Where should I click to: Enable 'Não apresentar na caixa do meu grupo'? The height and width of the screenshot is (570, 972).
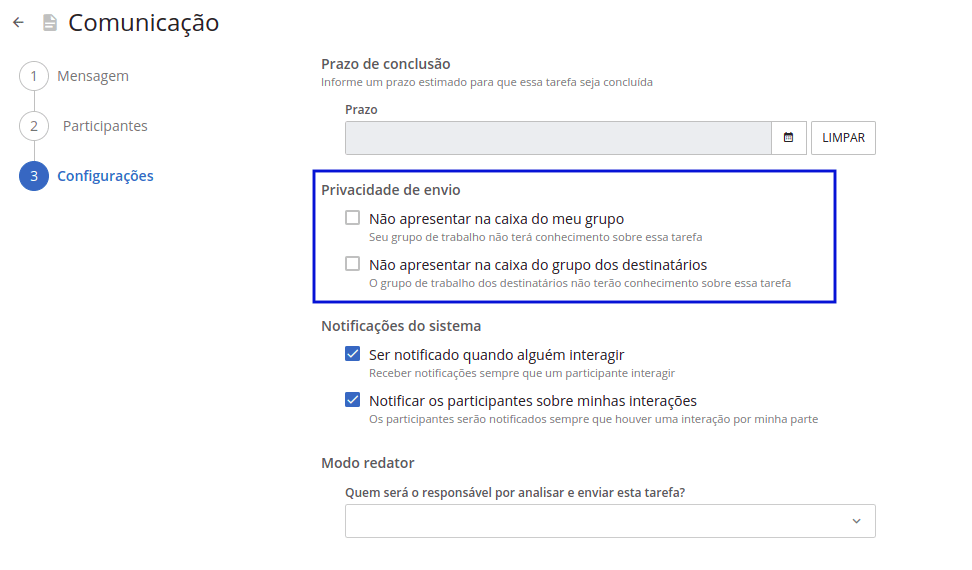coord(352,218)
